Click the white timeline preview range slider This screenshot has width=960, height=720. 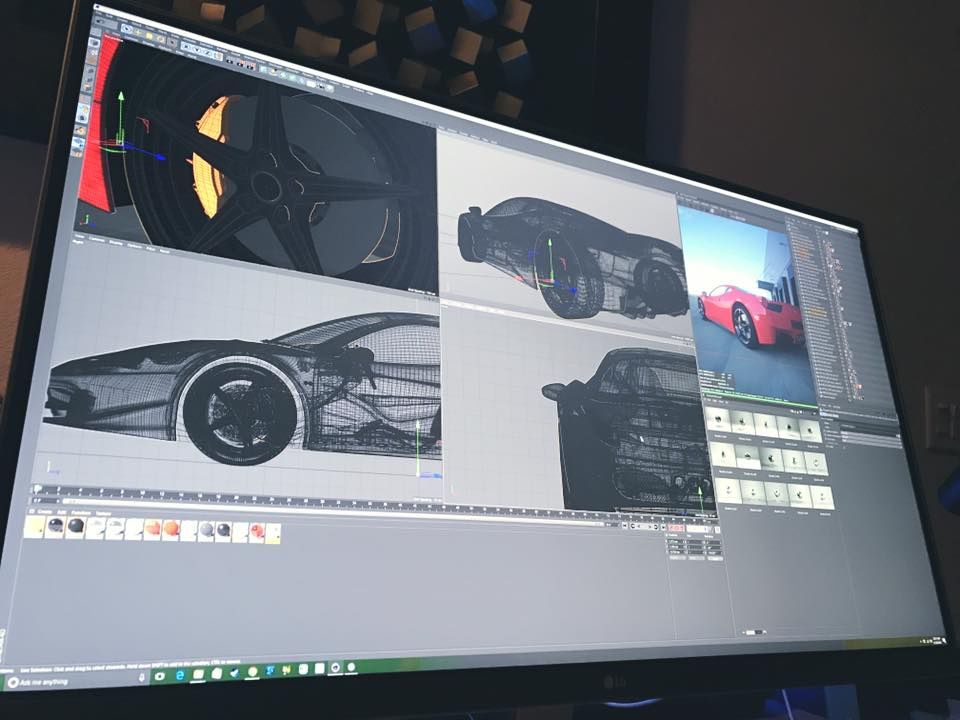tap(334, 513)
